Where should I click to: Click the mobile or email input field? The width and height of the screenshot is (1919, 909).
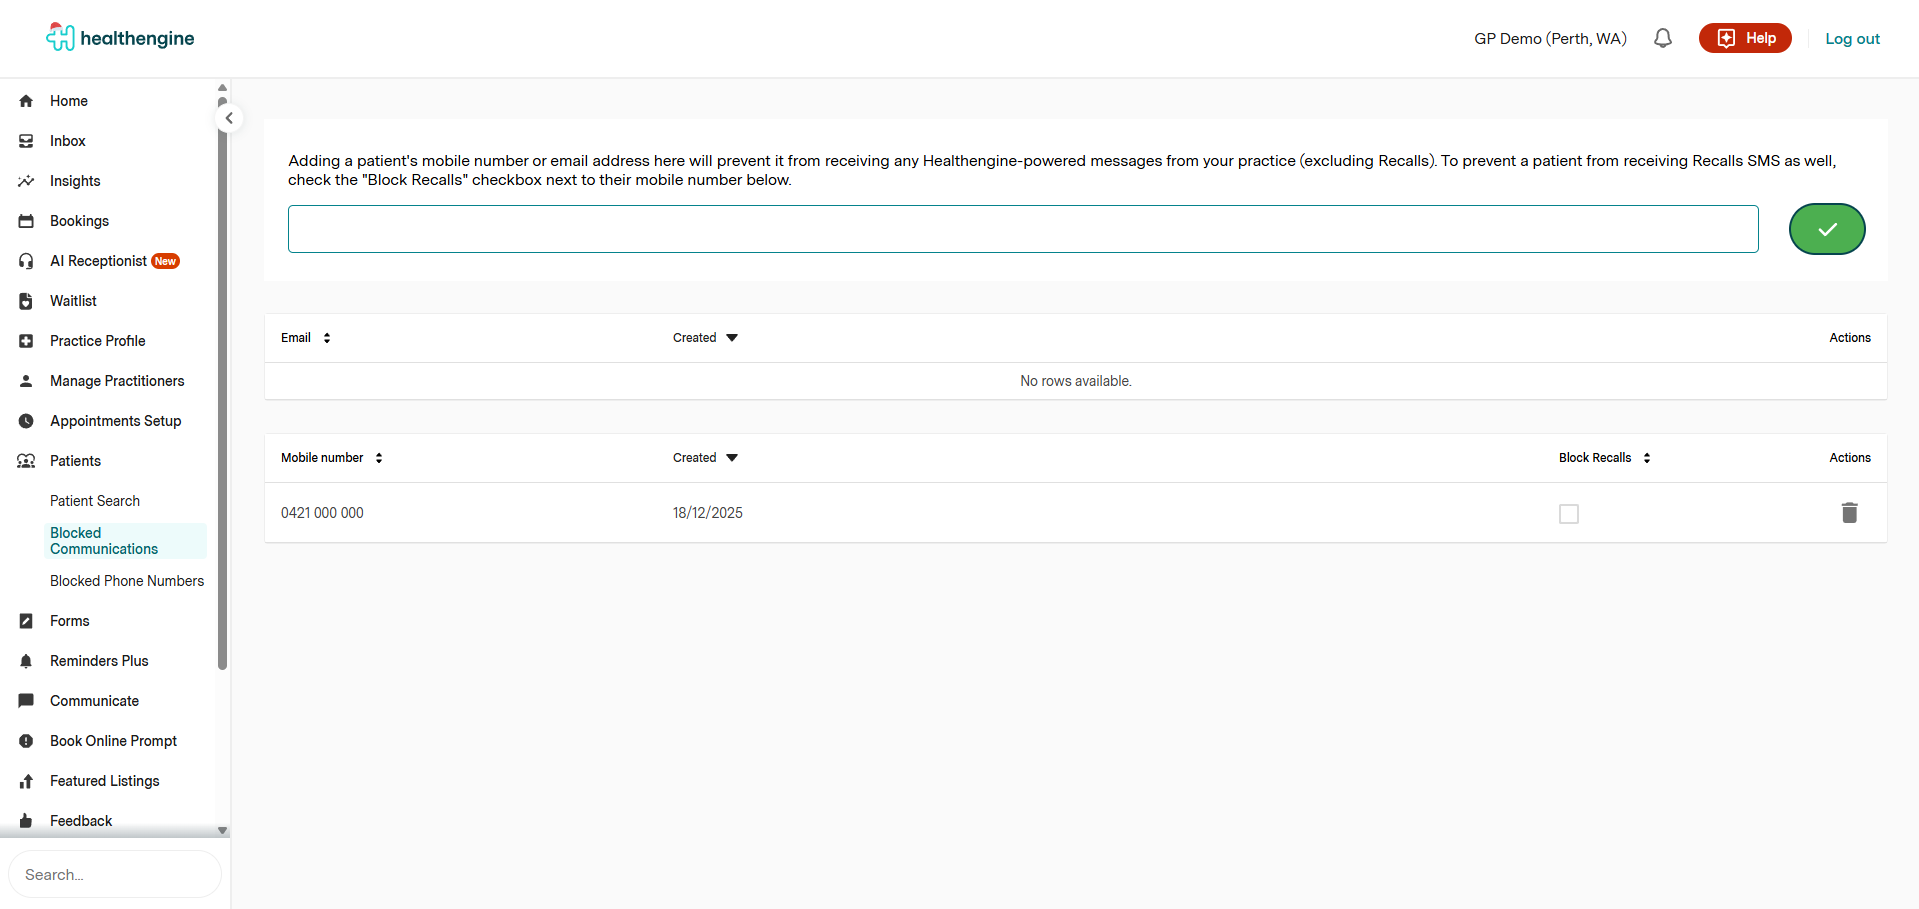1022,229
